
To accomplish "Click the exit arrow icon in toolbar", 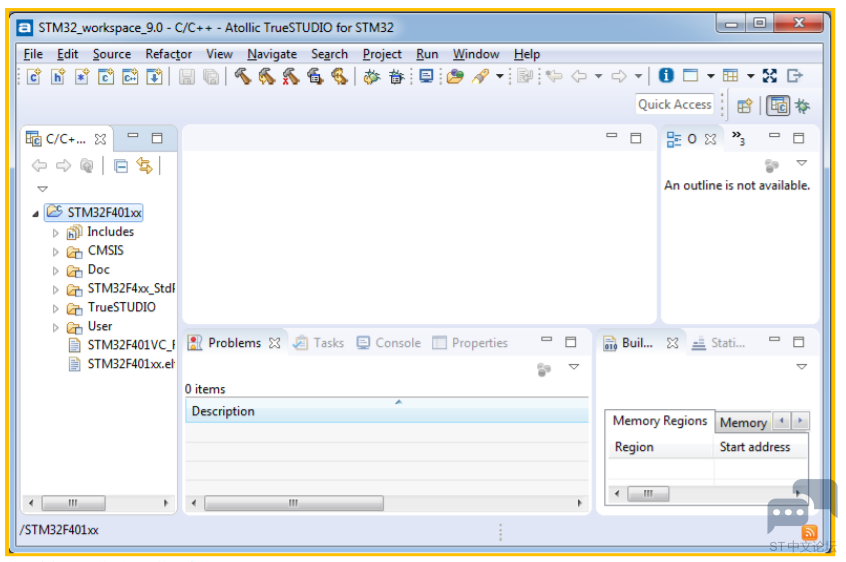I will point(795,76).
